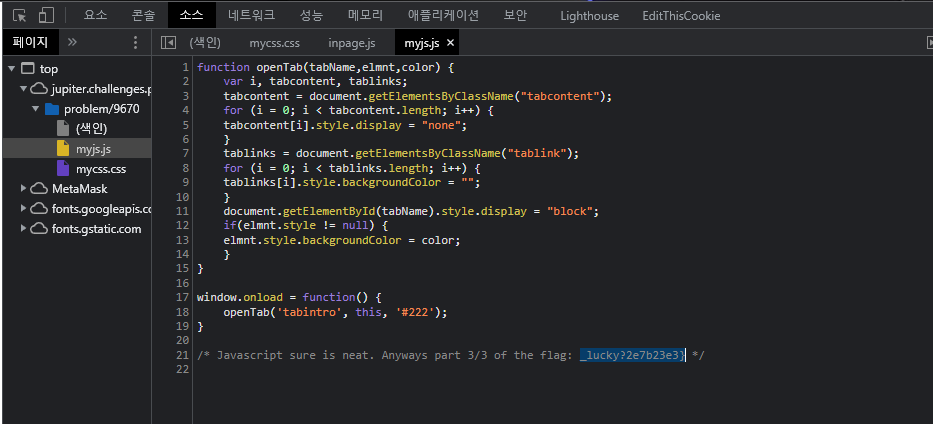The height and width of the screenshot is (424, 933).
Task: Set breakpoint on line number 1
Action: click(x=186, y=67)
